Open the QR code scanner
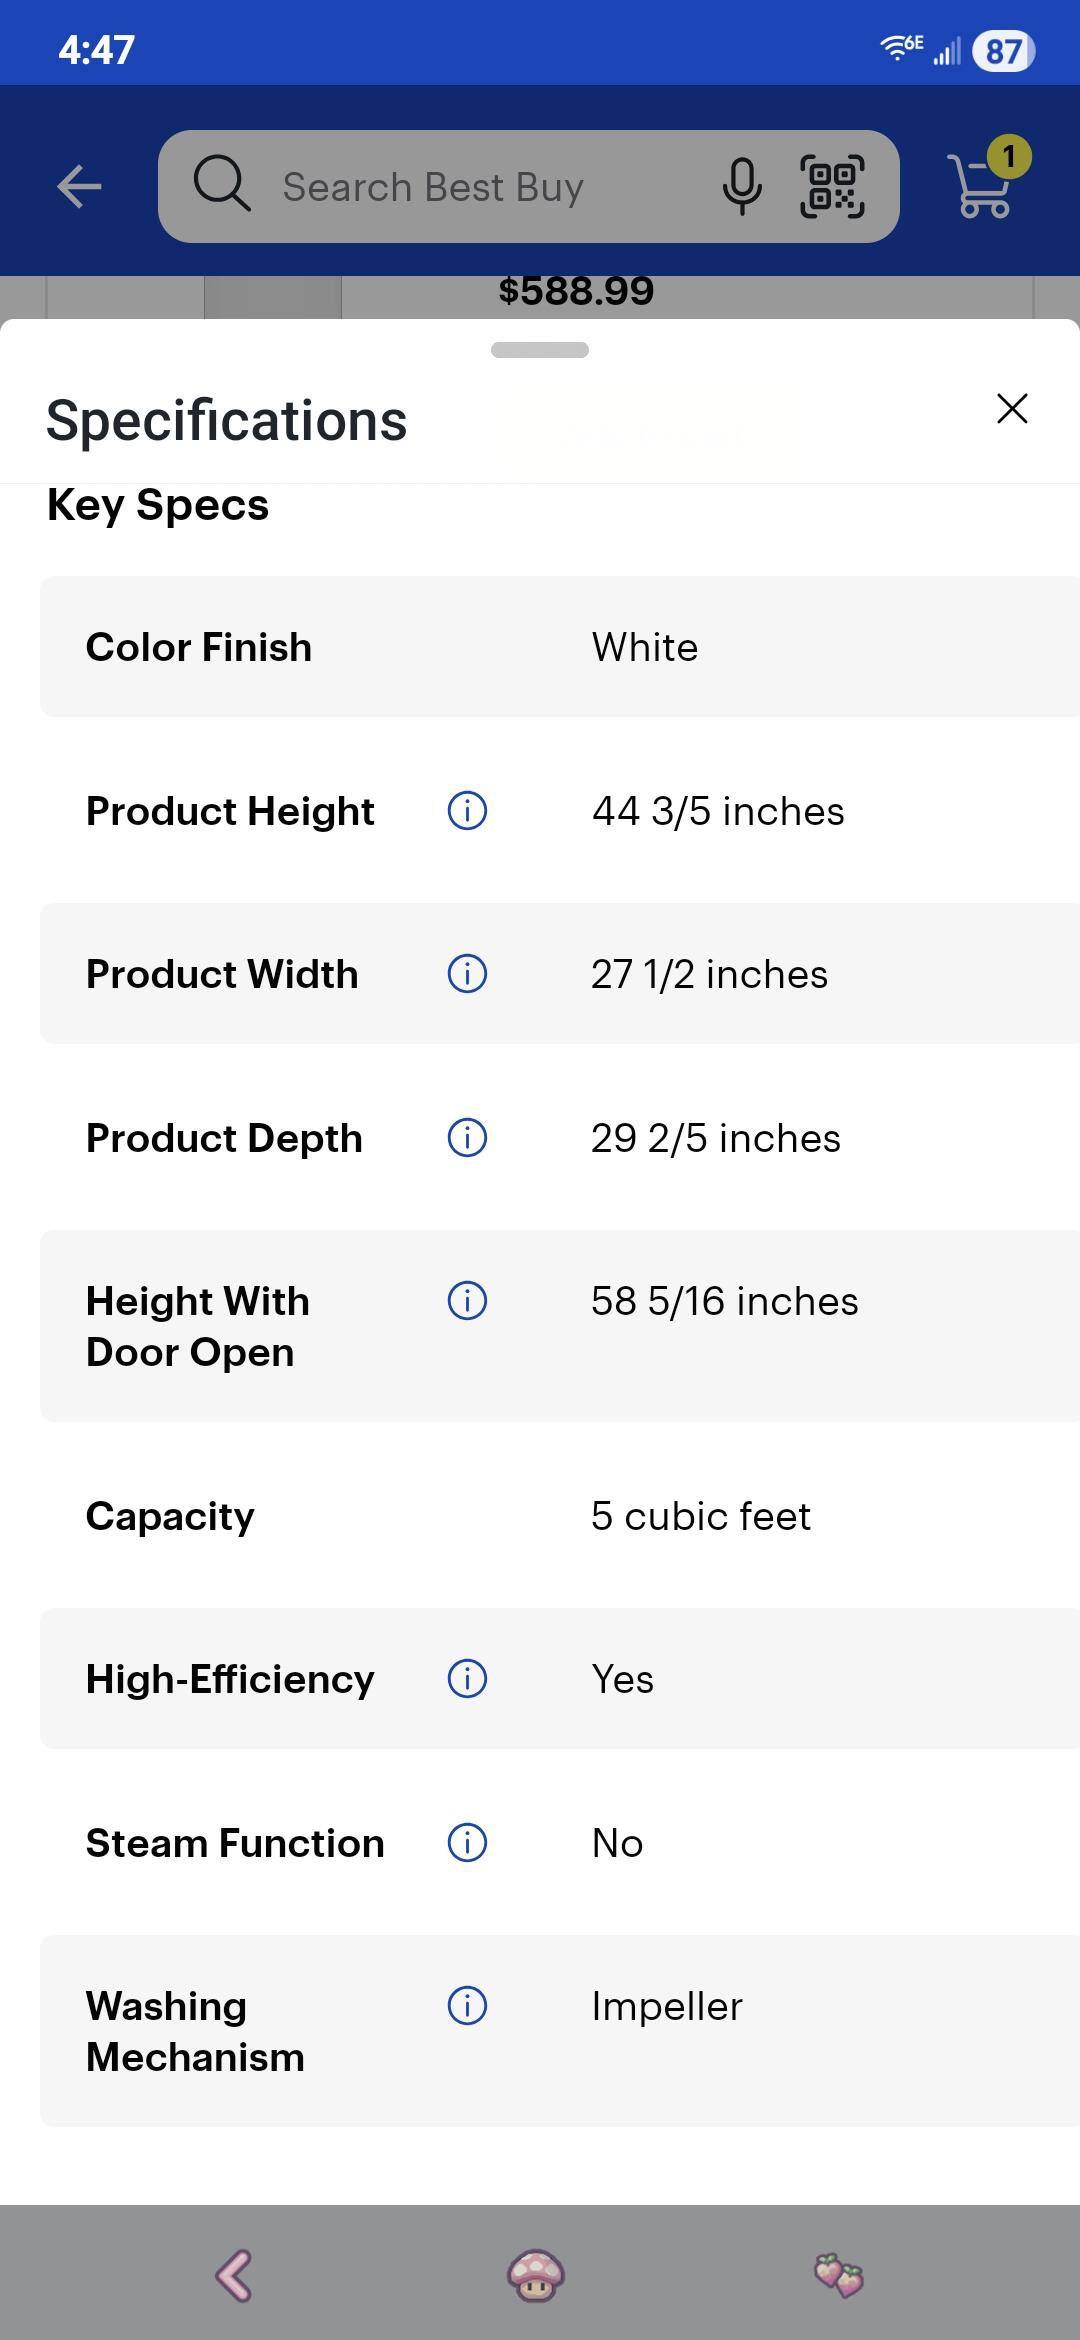Screen dimensions: 1080x2340 click(832, 186)
